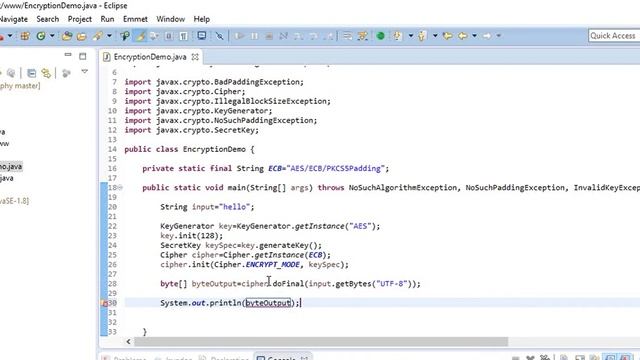Click the "hello" string literal
The image size is (640, 360).
(x=234, y=207)
